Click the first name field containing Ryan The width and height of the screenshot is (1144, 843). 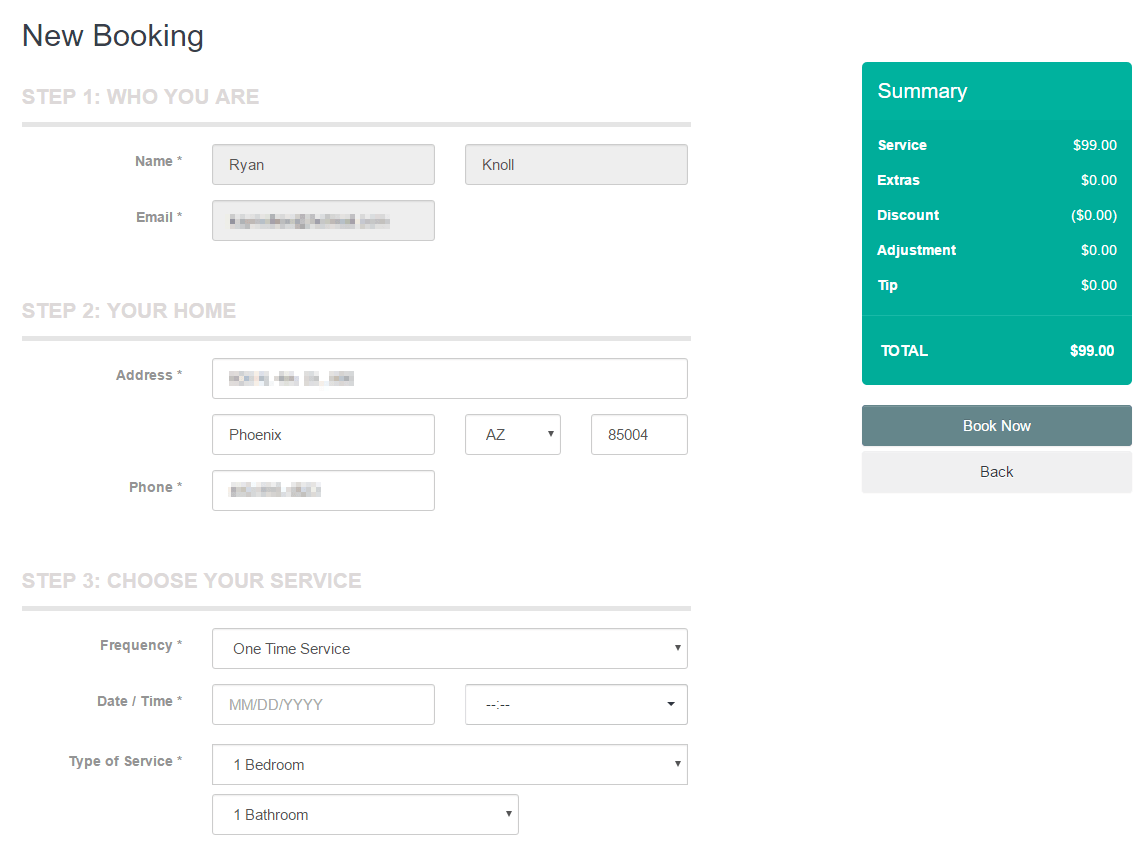click(323, 165)
